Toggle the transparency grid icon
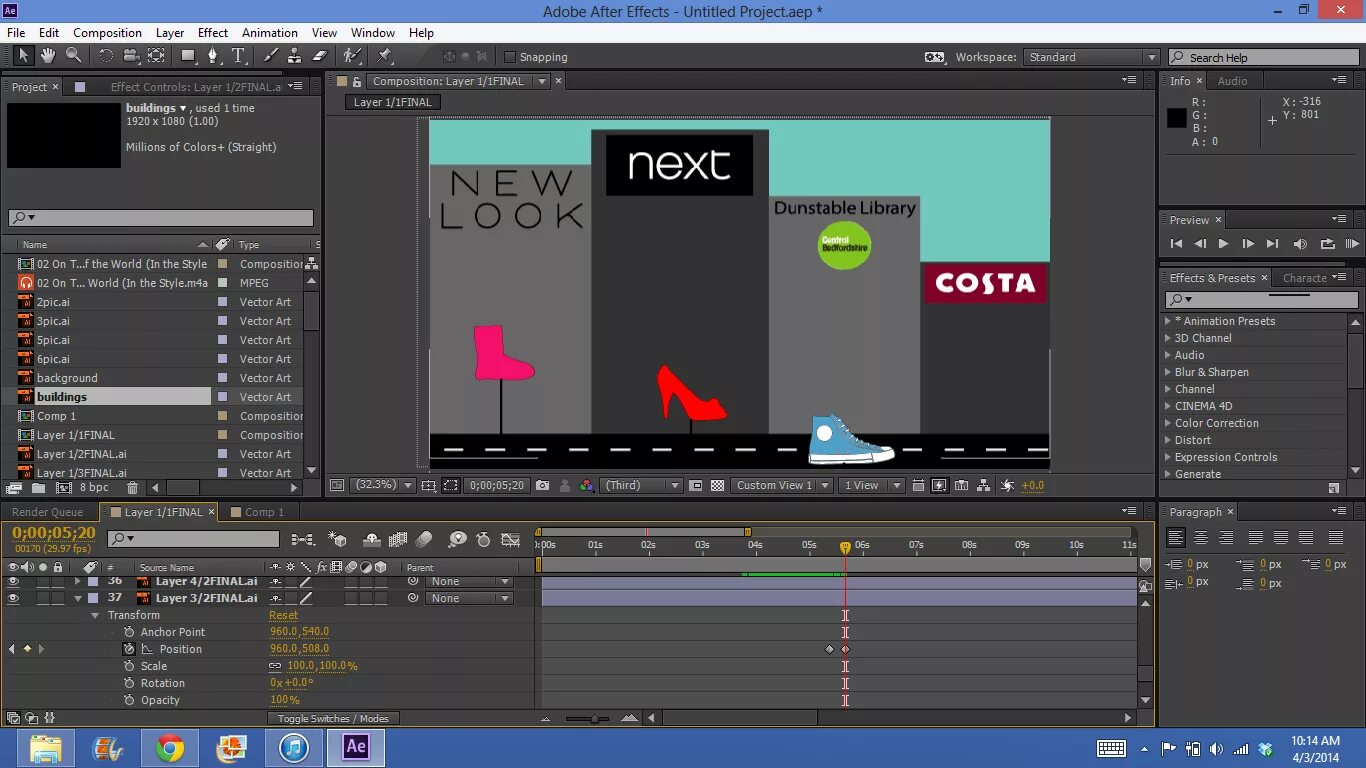The image size is (1366, 768). pyautogui.click(x=717, y=485)
